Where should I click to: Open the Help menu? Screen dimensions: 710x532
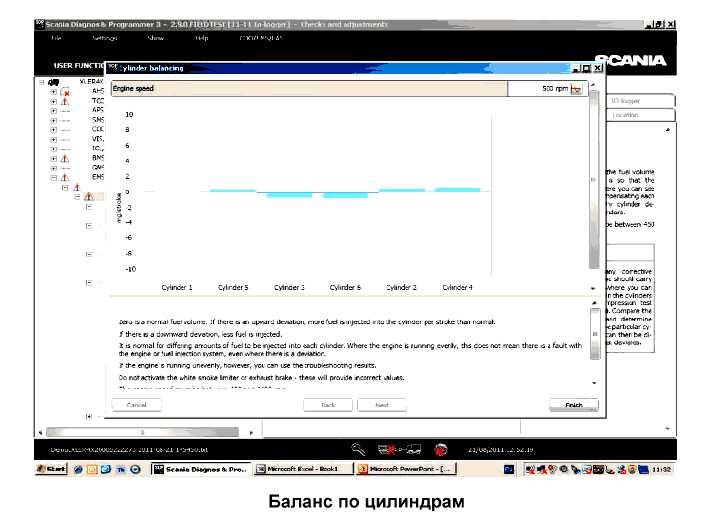coord(201,38)
